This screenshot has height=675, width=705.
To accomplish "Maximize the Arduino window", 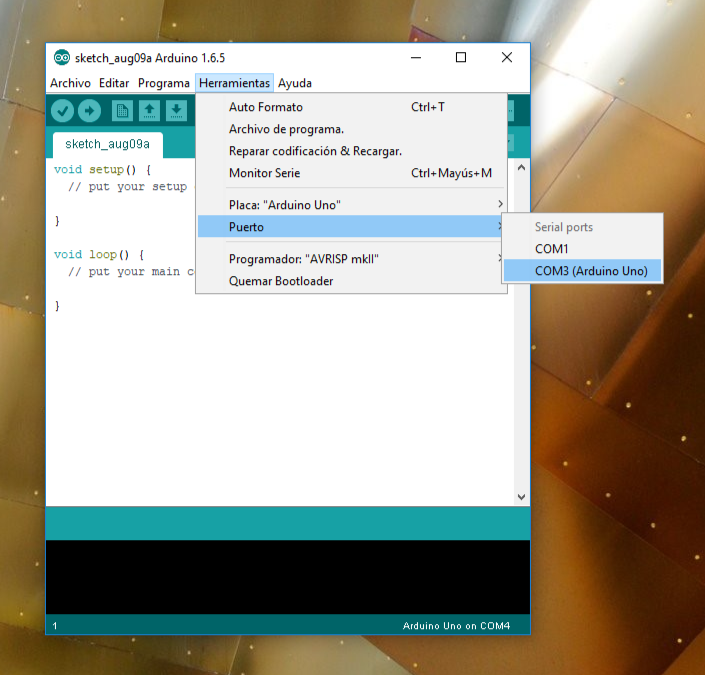I will click(x=461, y=58).
